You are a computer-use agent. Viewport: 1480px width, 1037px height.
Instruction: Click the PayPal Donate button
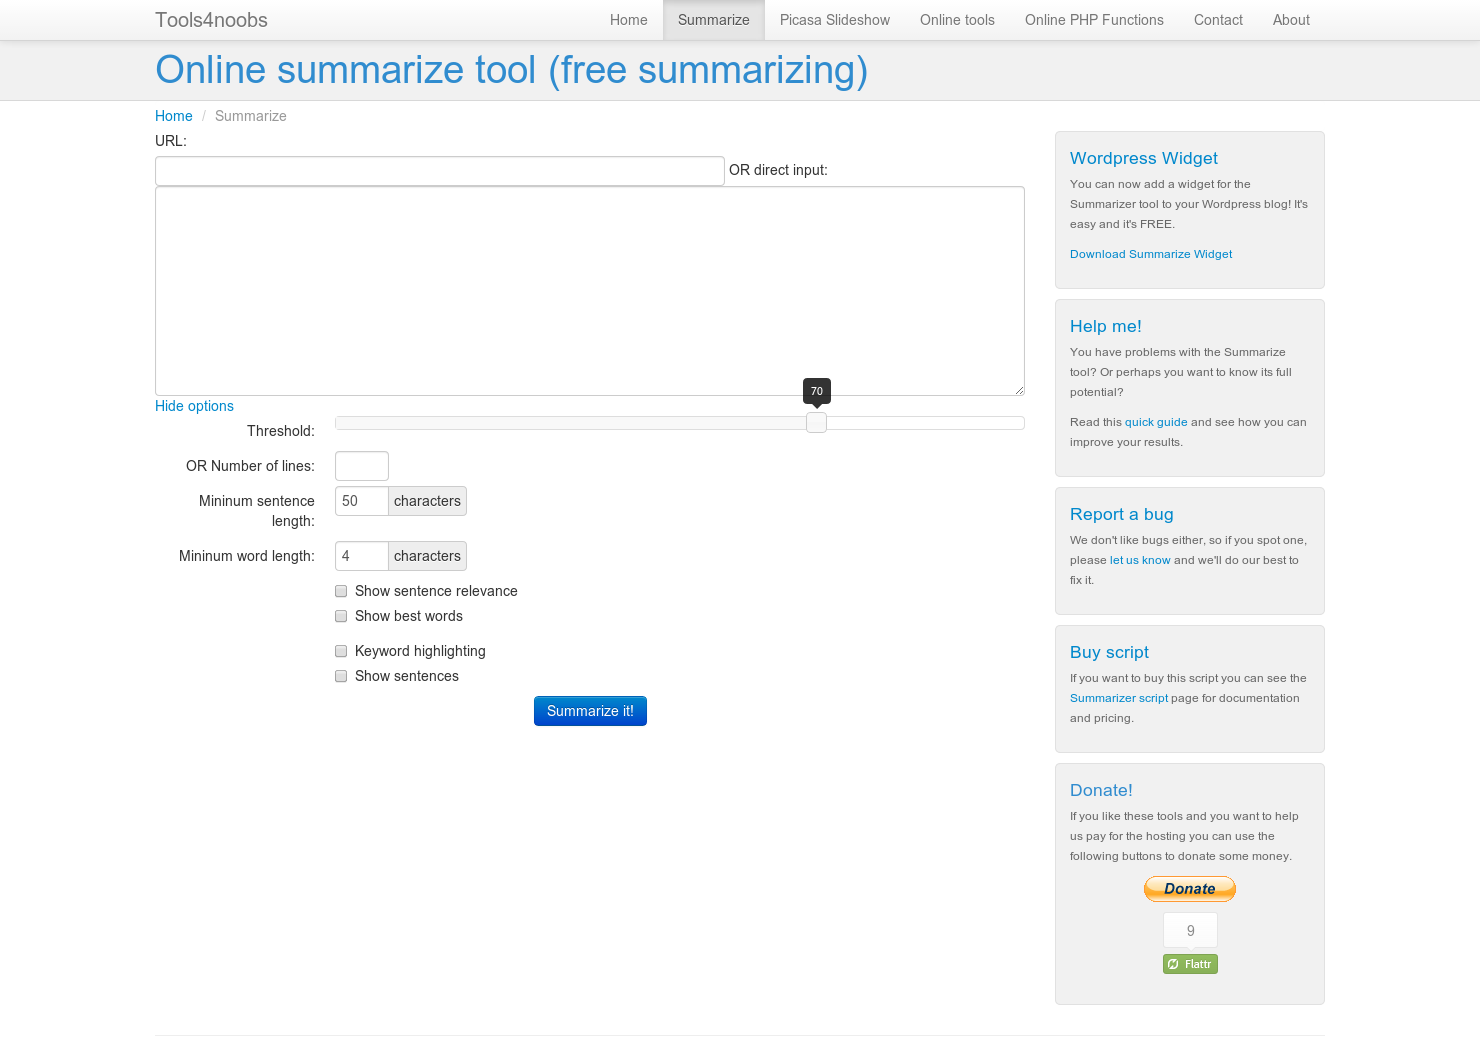(1189, 888)
